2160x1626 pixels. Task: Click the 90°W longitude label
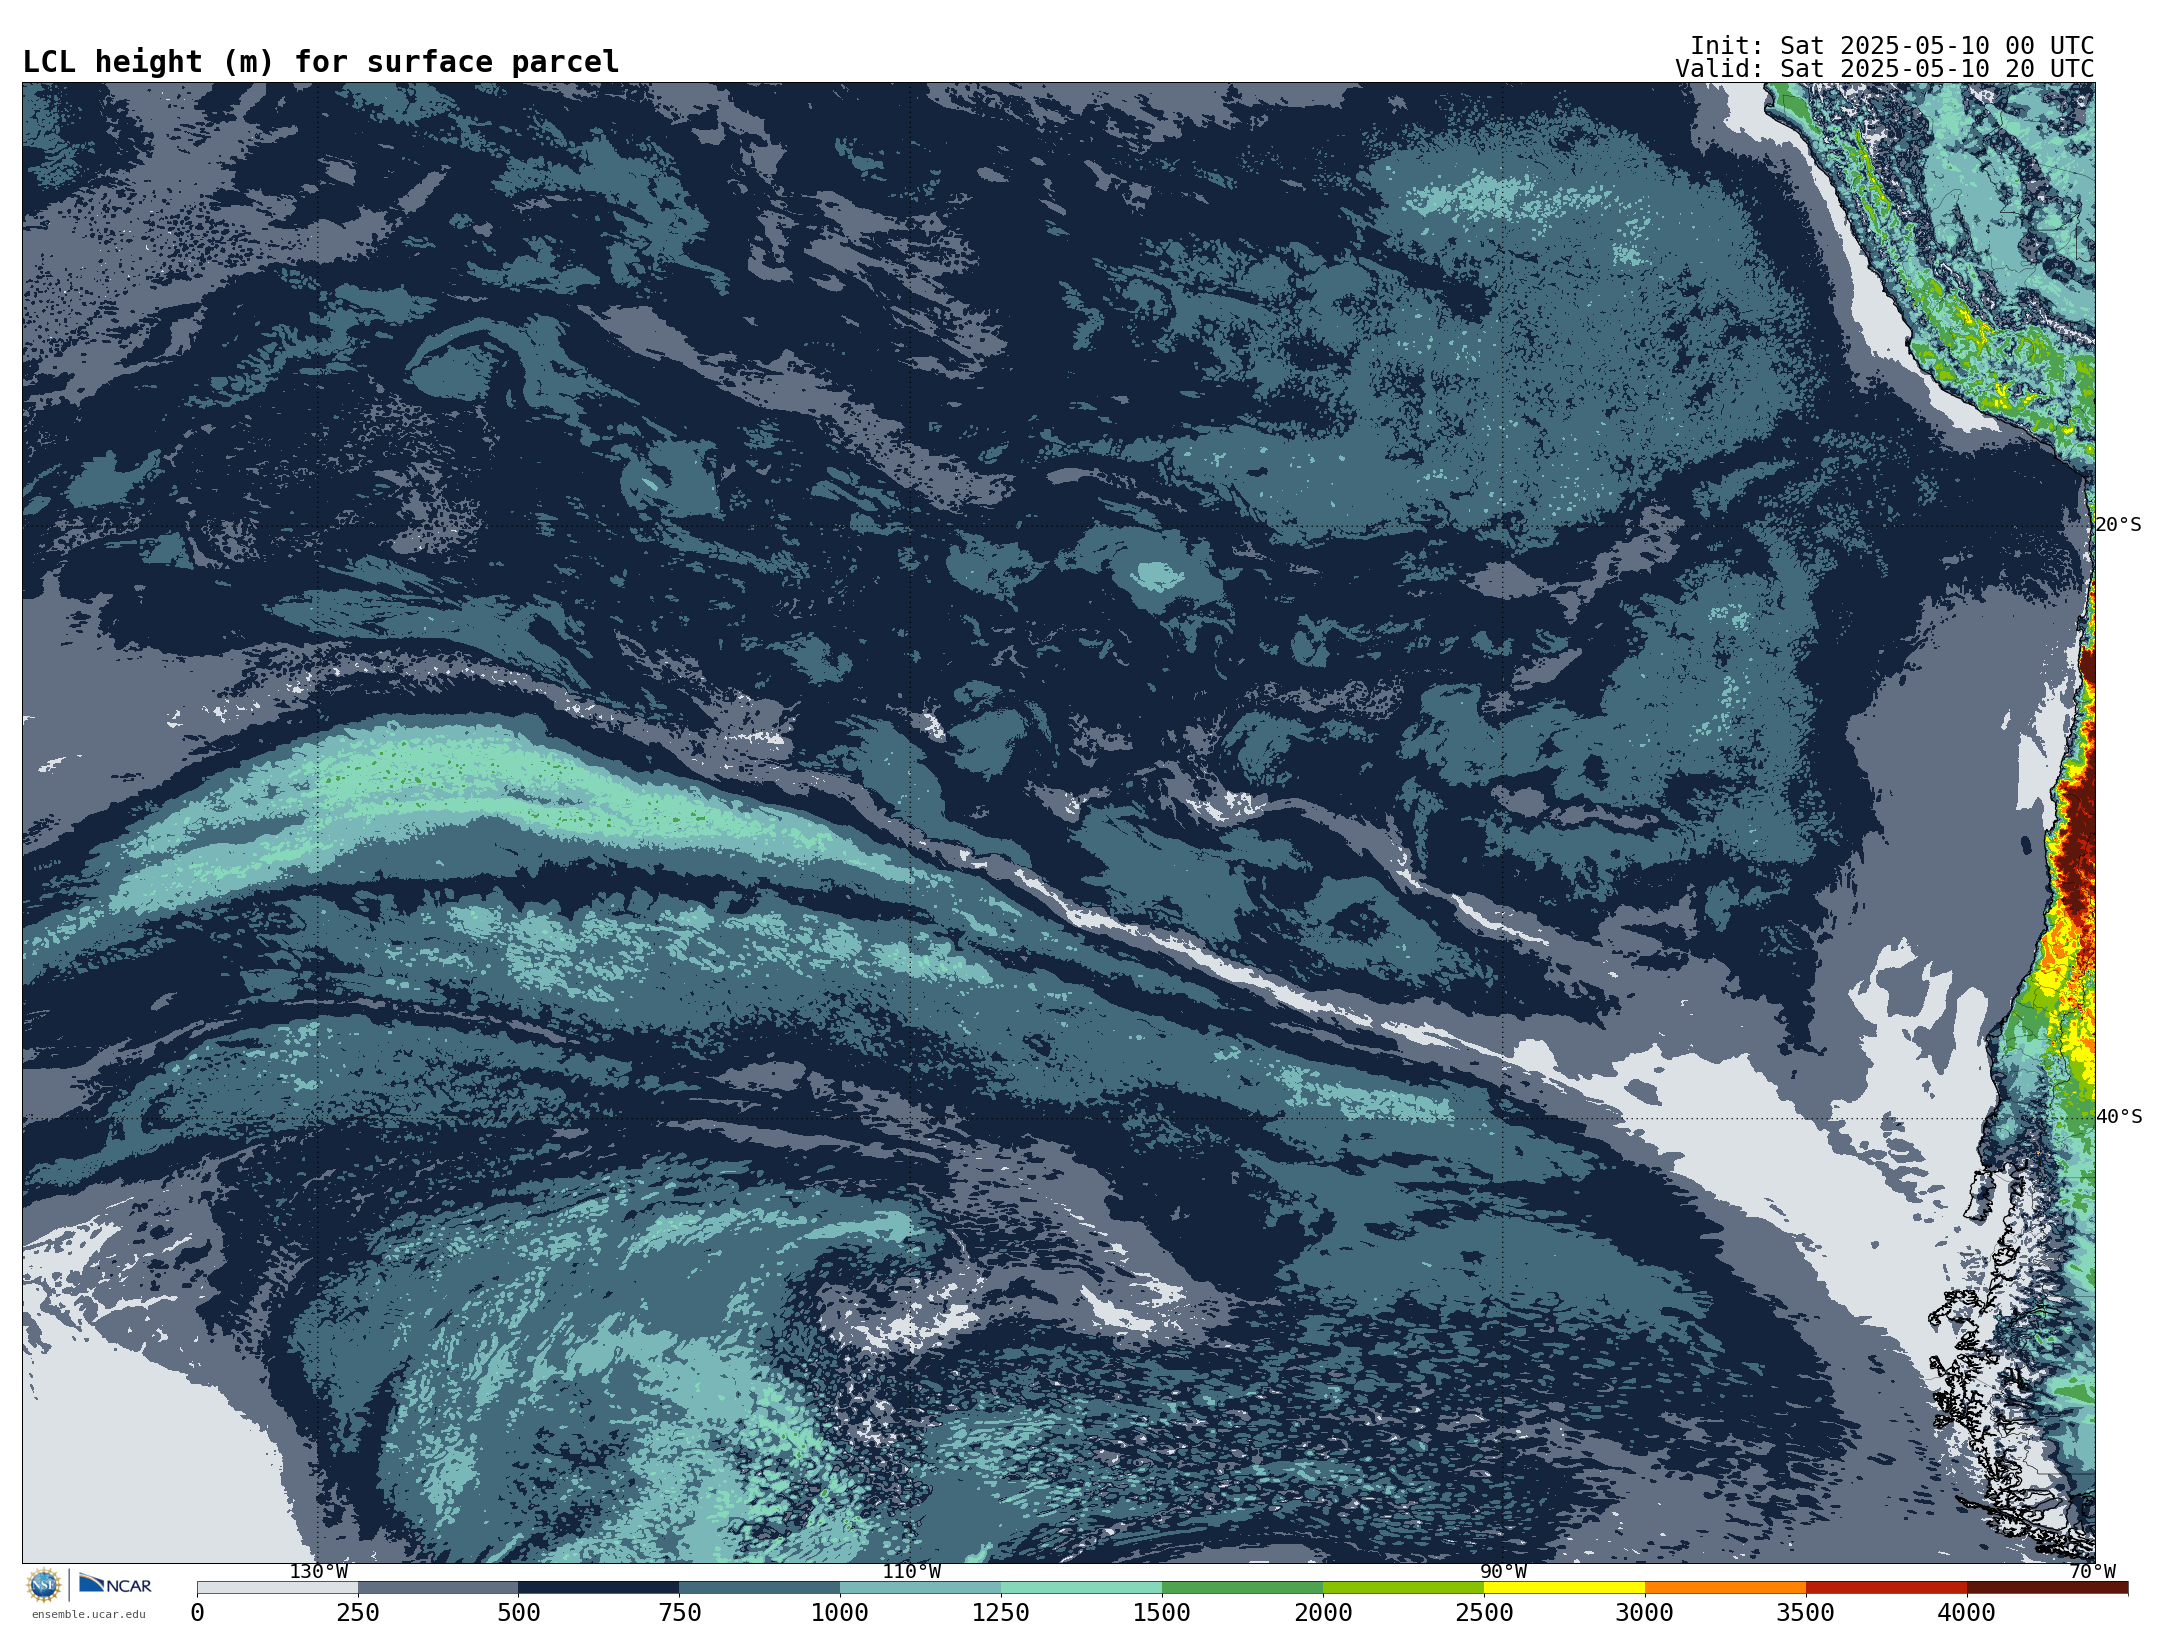coord(1503,1571)
